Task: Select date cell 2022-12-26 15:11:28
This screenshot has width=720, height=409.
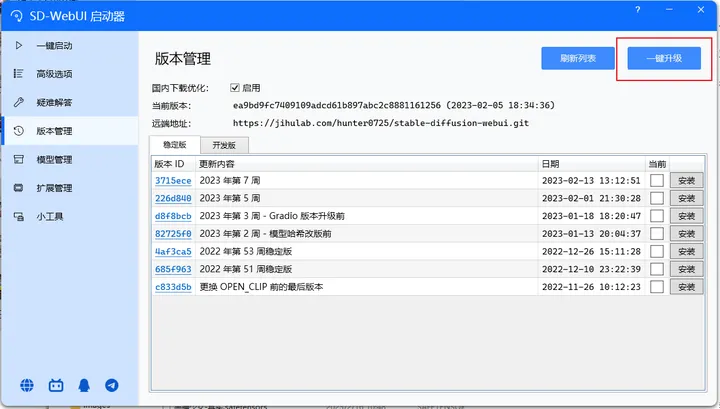Action: coord(591,252)
